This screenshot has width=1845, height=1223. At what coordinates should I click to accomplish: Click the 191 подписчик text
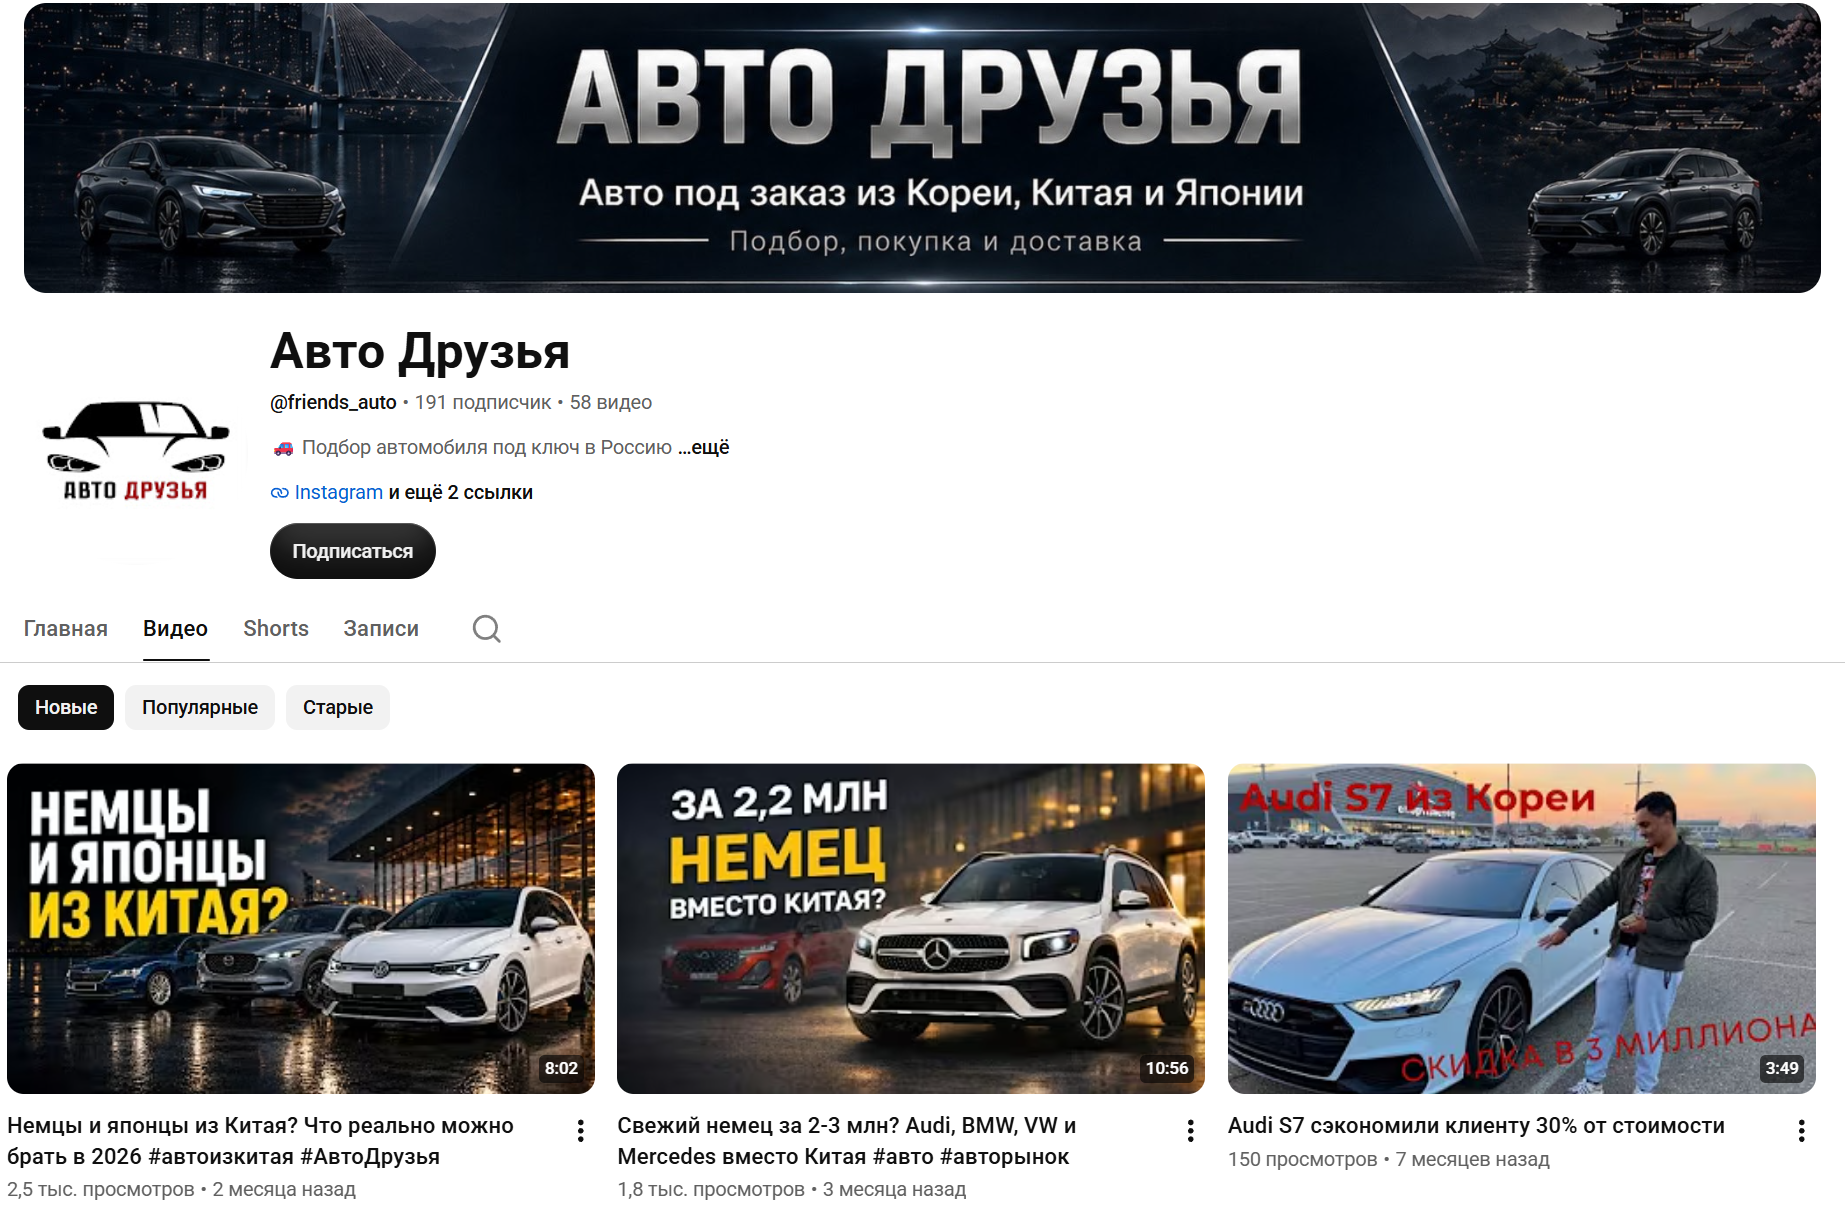coord(483,402)
